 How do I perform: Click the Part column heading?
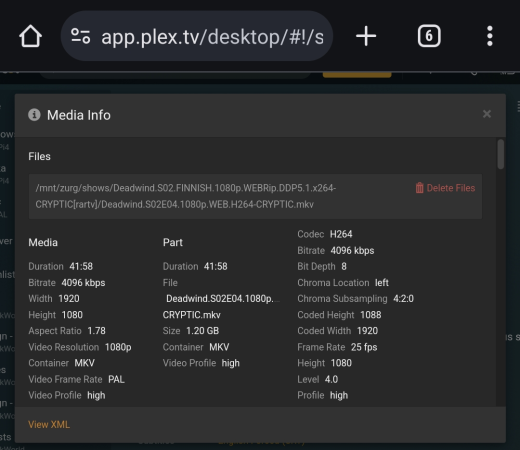pos(173,242)
